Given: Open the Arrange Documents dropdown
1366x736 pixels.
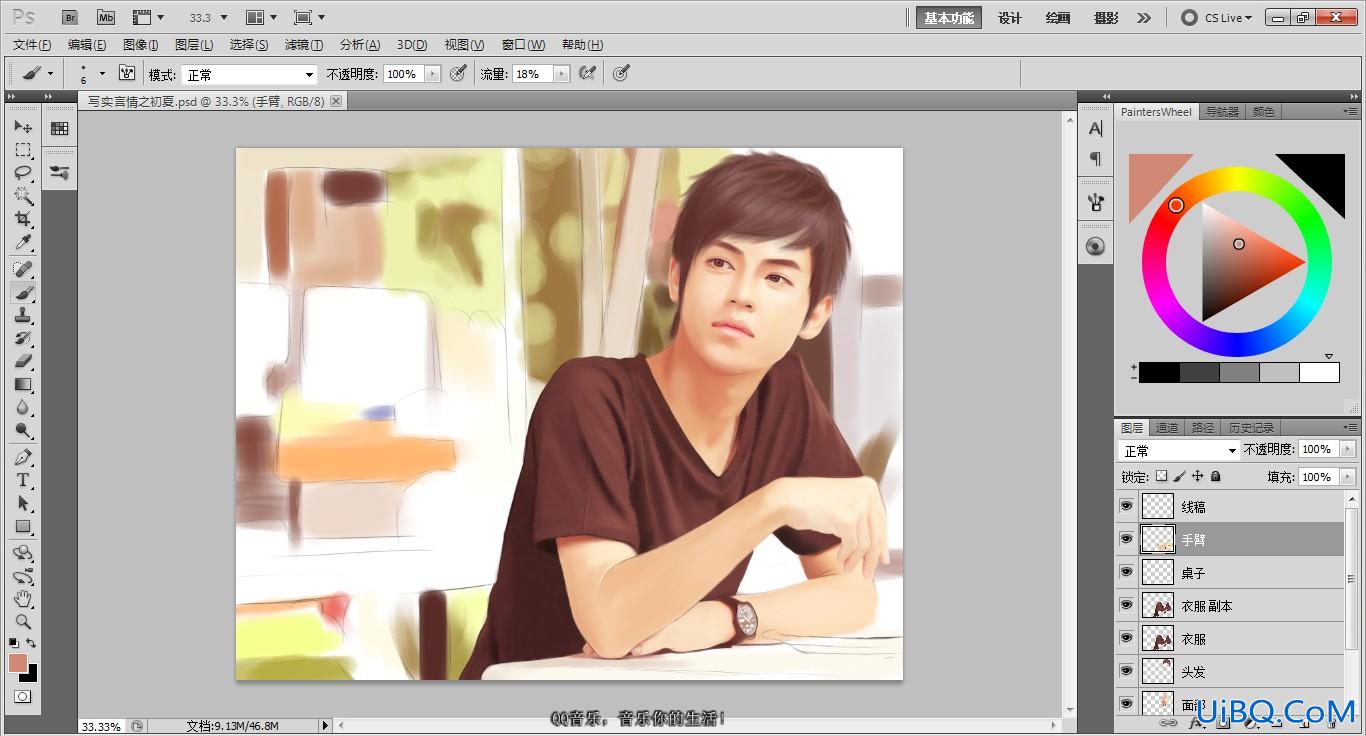Looking at the screenshot, I should pyautogui.click(x=261, y=18).
